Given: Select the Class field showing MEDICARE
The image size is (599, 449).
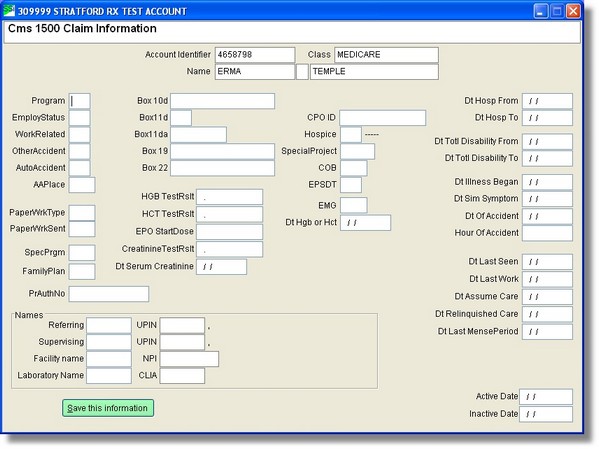Looking at the screenshot, I should point(386,55).
